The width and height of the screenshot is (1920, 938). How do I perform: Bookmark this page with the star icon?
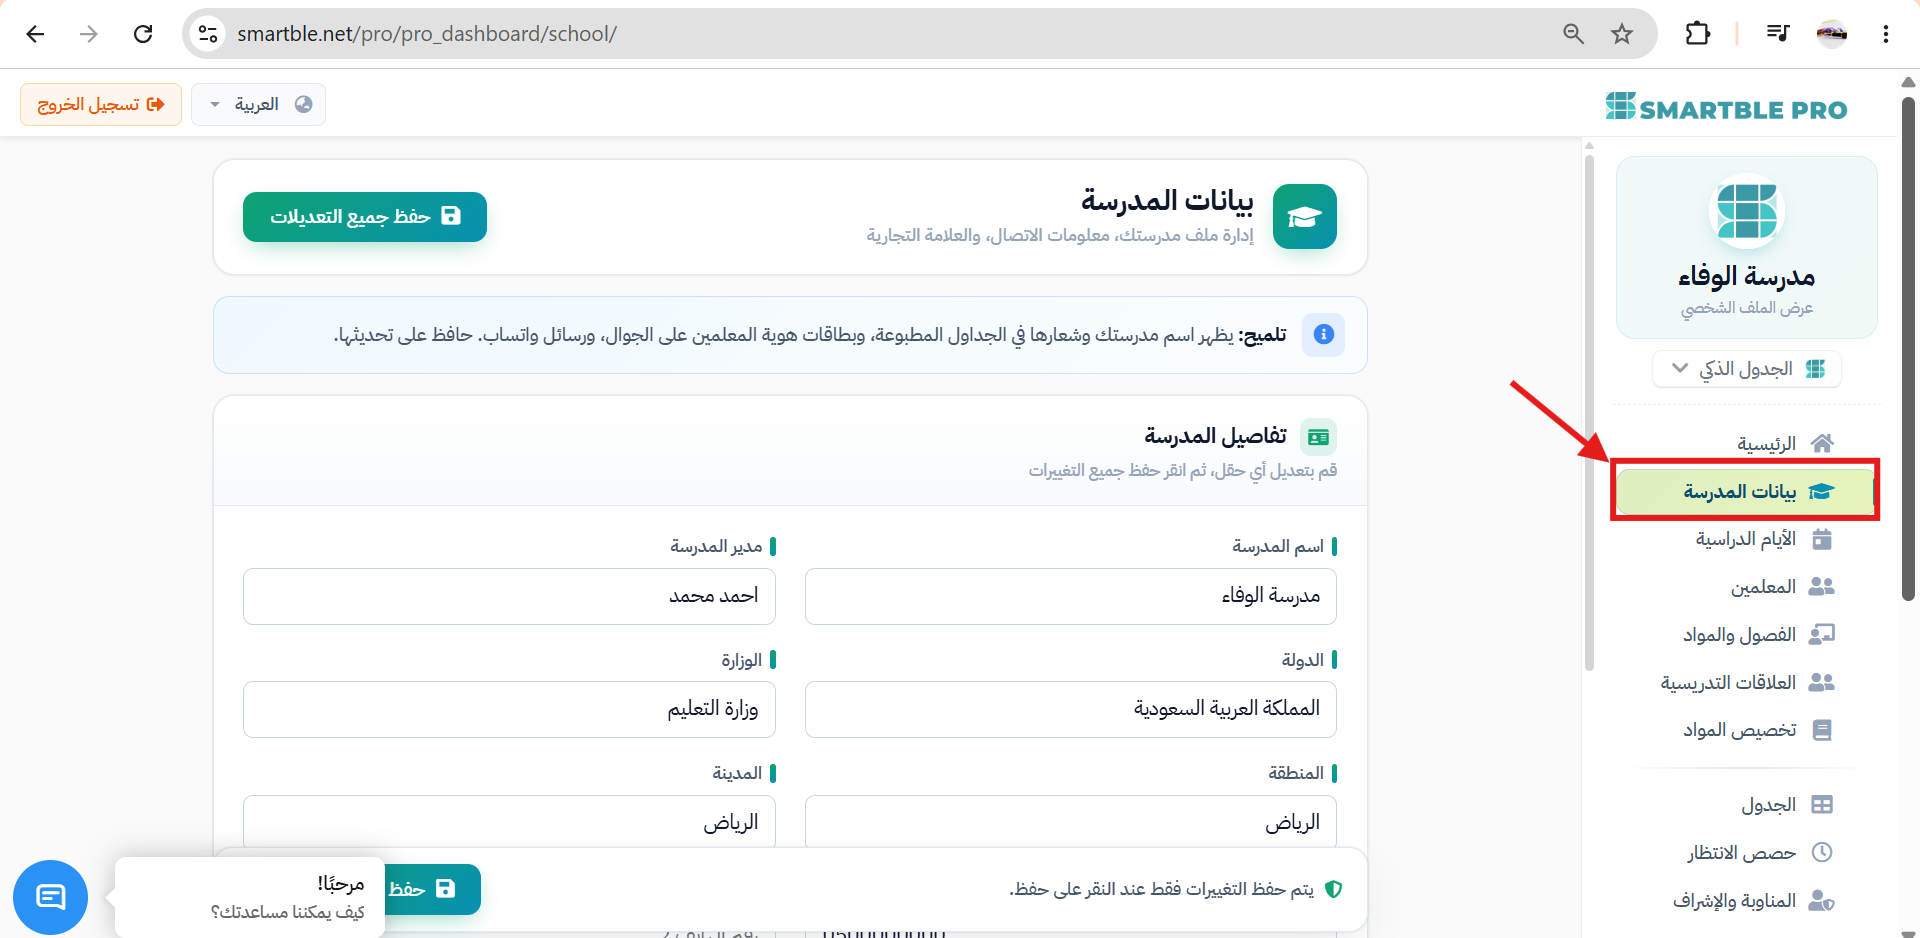click(1622, 34)
